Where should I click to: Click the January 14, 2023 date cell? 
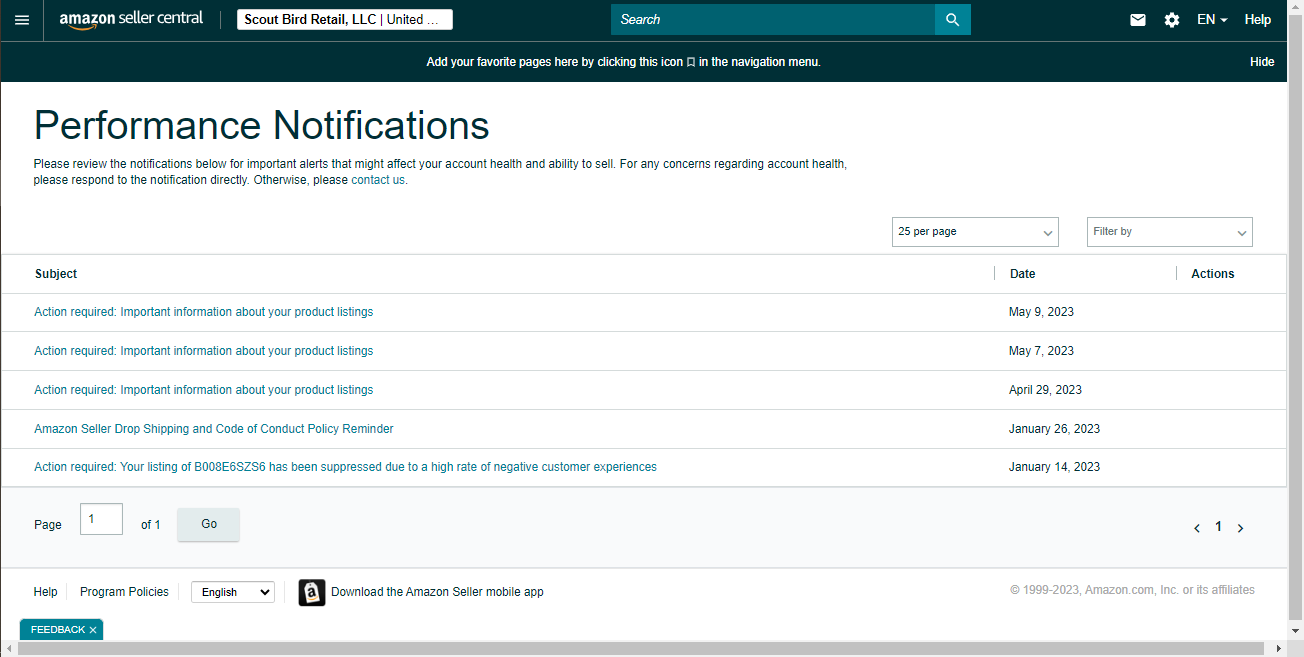coord(1054,467)
